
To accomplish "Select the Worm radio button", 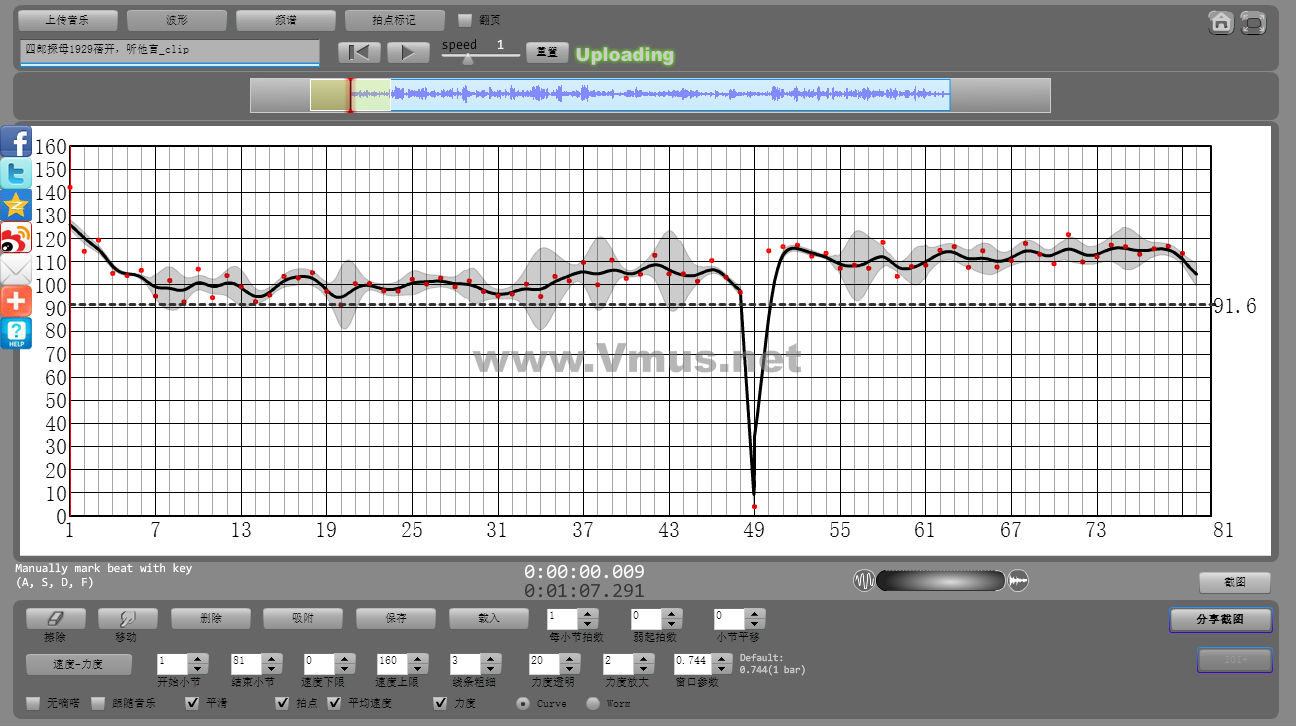I will point(592,703).
